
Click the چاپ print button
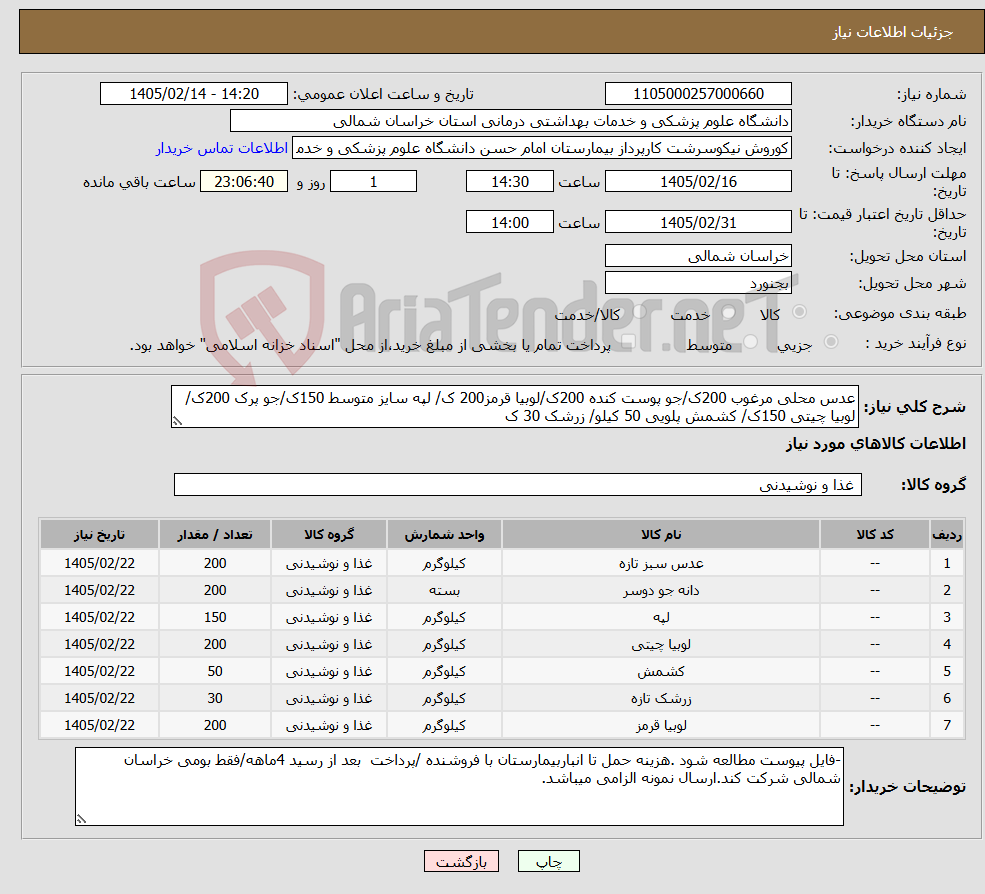(548, 861)
